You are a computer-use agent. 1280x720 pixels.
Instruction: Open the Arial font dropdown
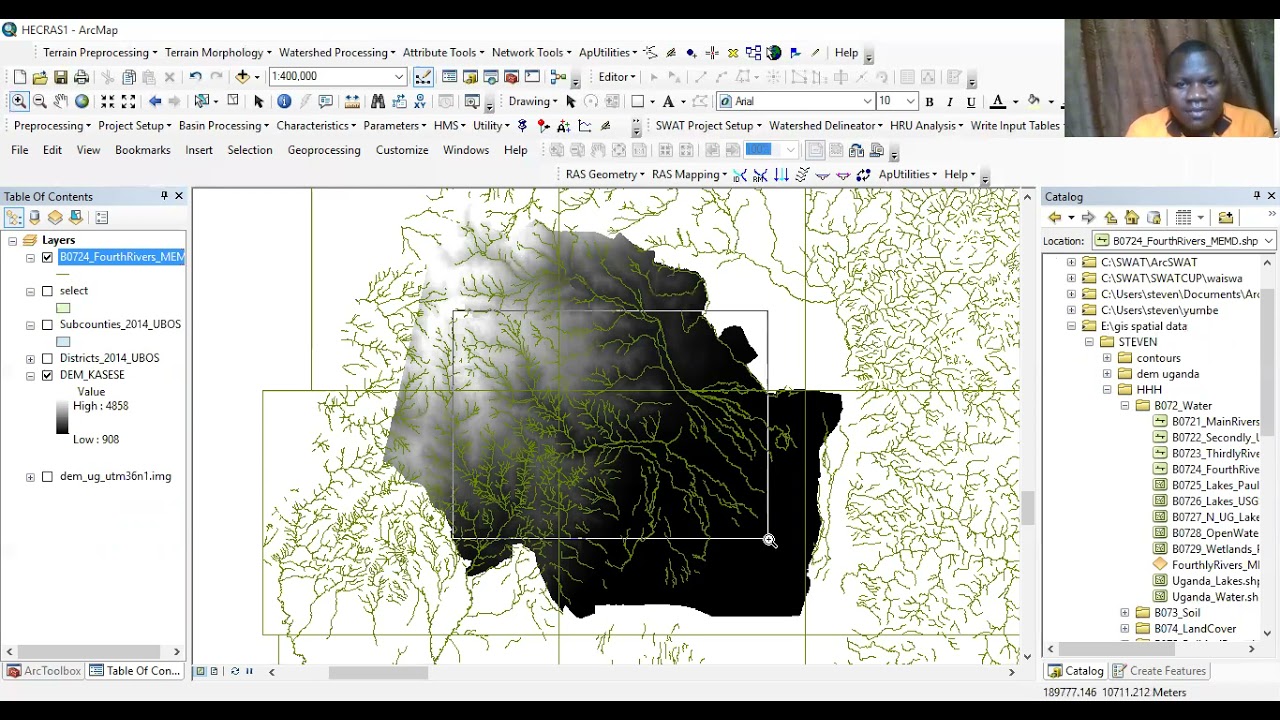(867, 101)
